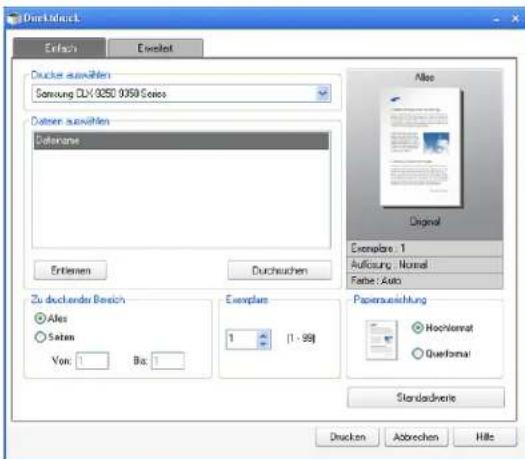Click the 'Auflösung : Normal' status text
The image size is (525, 459).
tap(389, 264)
